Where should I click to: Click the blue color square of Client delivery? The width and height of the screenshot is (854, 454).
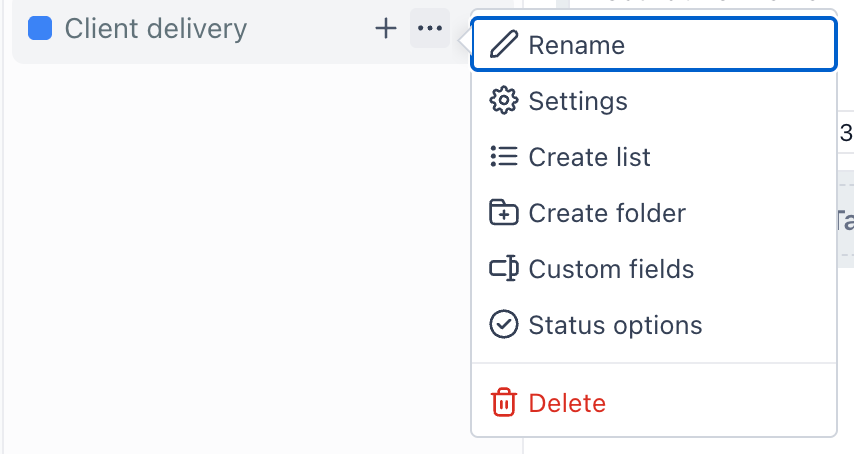40,28
